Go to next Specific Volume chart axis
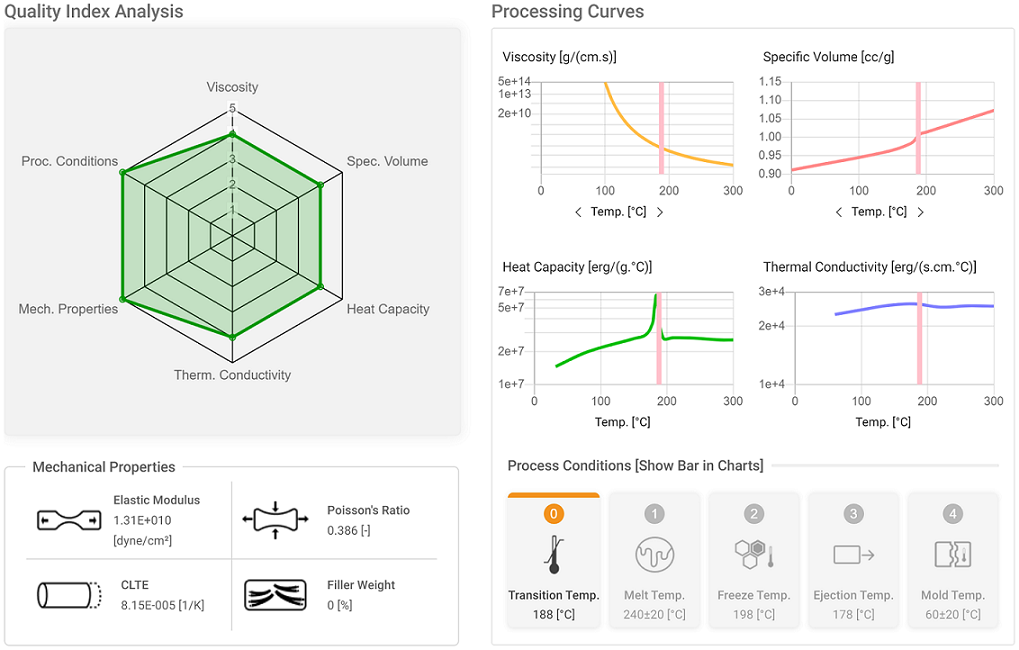 pyautogui.click(x=920, y=212)
